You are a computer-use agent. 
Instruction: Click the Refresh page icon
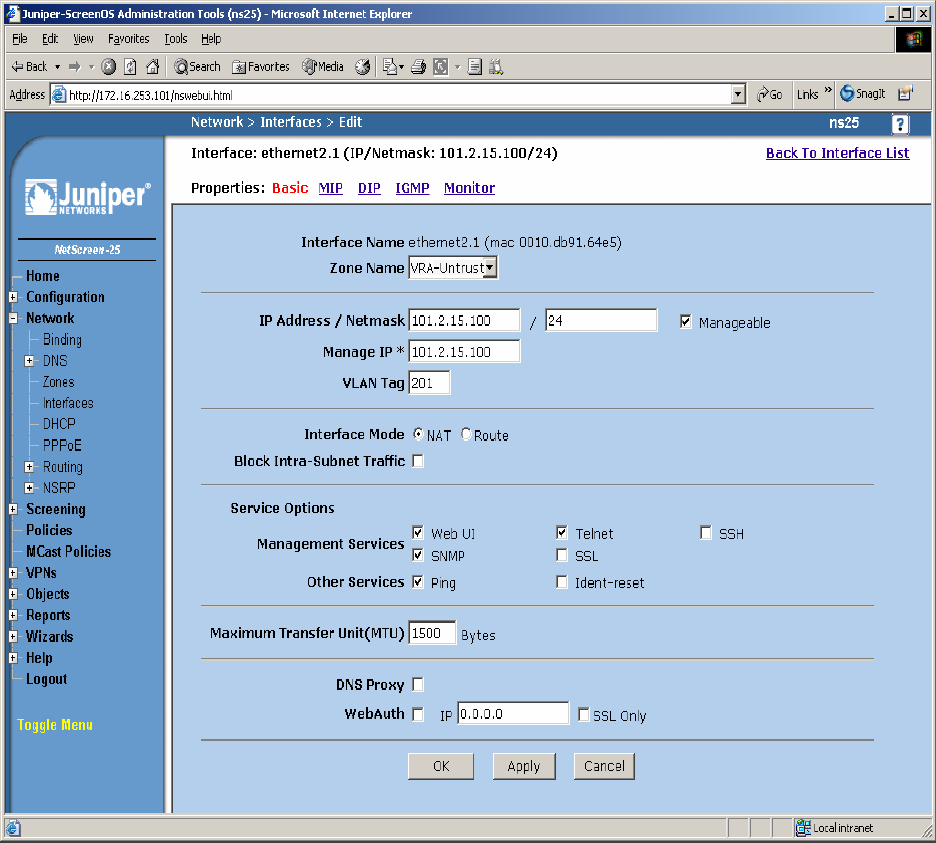coord(130,67)
